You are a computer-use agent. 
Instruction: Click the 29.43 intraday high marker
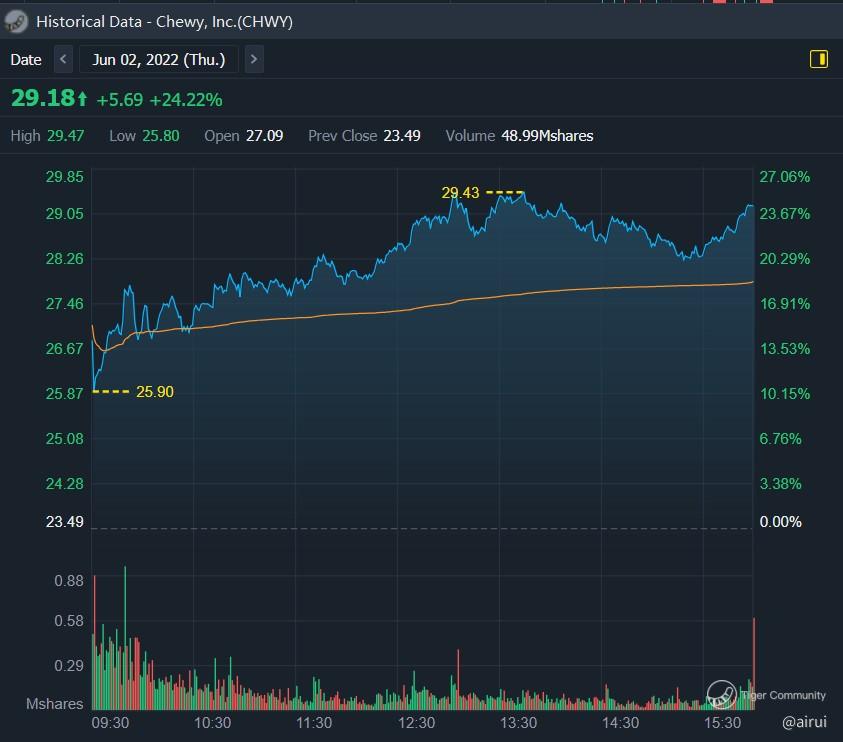[x=460, y=192]
